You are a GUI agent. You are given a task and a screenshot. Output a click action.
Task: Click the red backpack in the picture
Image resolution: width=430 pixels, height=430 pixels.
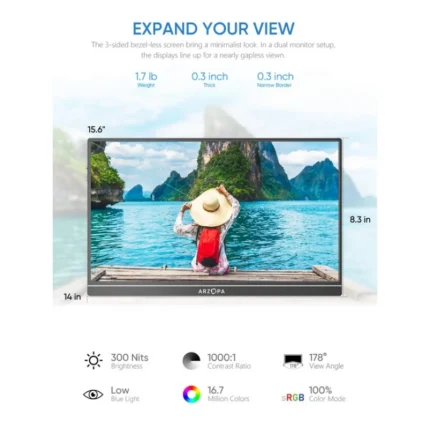pyautogui.click(x=208, y=246)
